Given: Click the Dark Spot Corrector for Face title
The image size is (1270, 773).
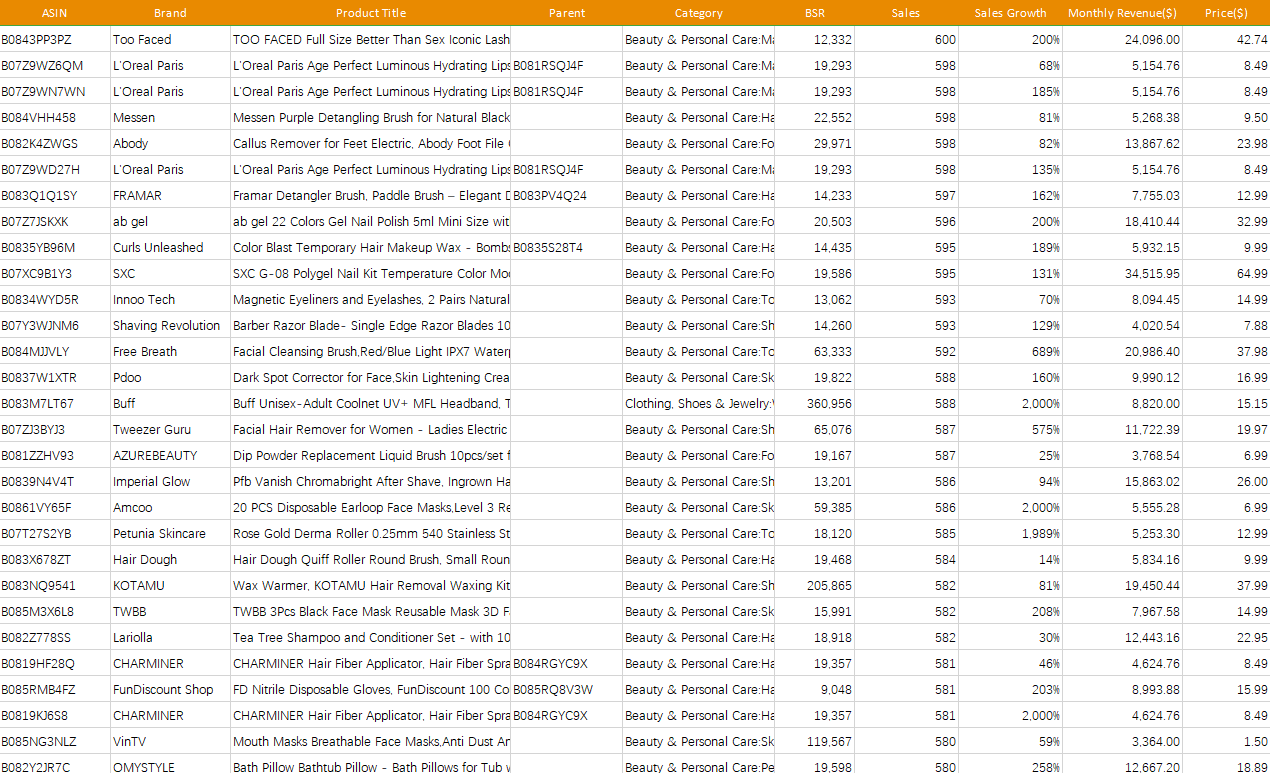Looking at the screenshot, I should (x=371, y=378).
